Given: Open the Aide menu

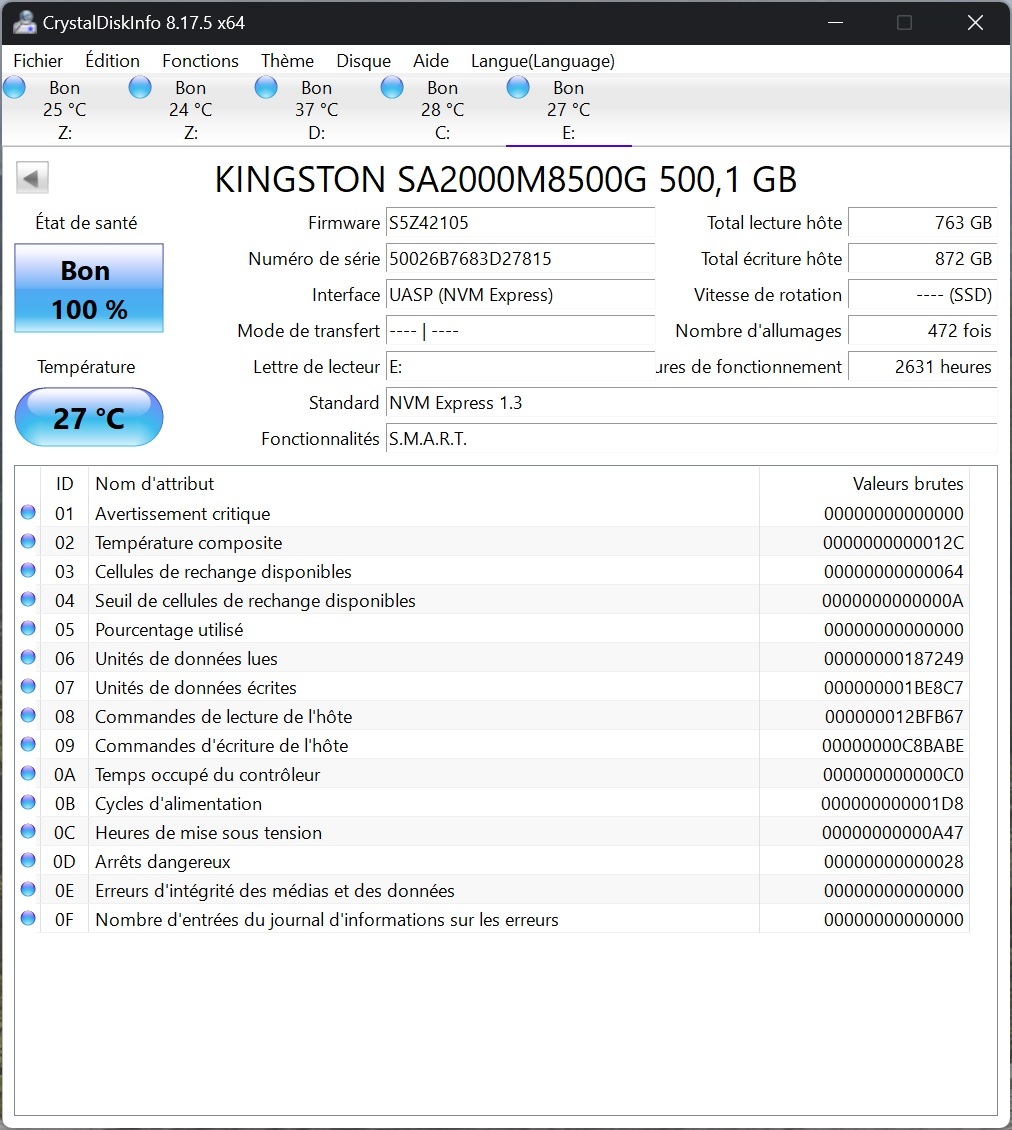Looking at the screenshot, I should 431,61.
